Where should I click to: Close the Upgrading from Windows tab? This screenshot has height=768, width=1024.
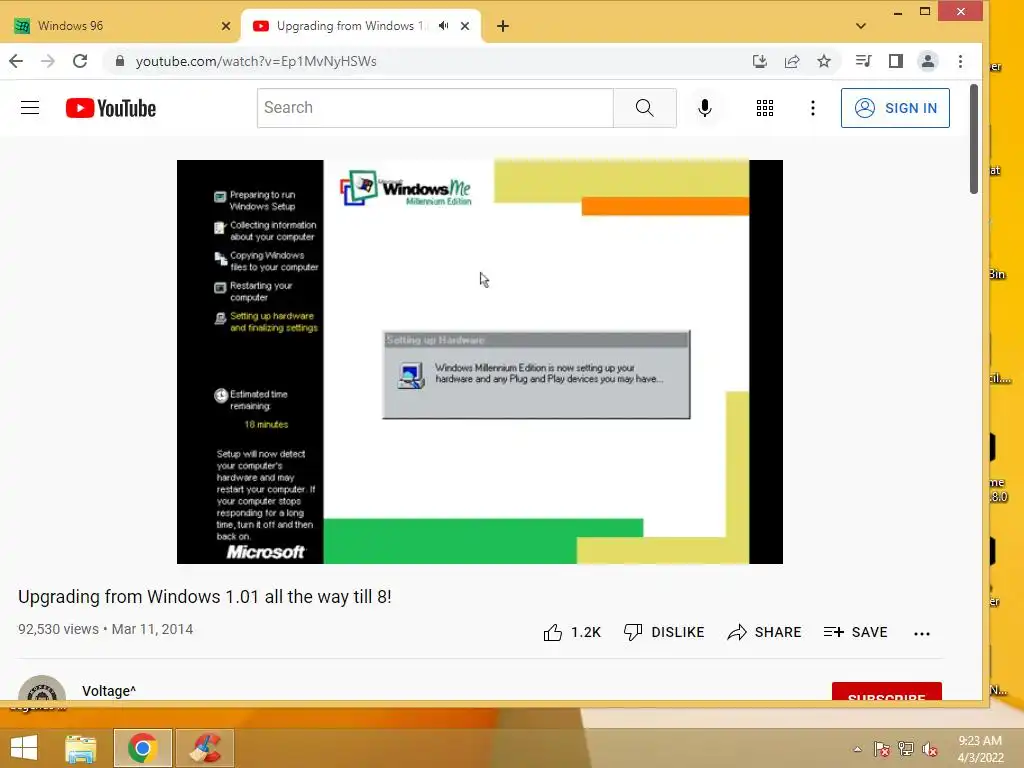click(465, 26)
